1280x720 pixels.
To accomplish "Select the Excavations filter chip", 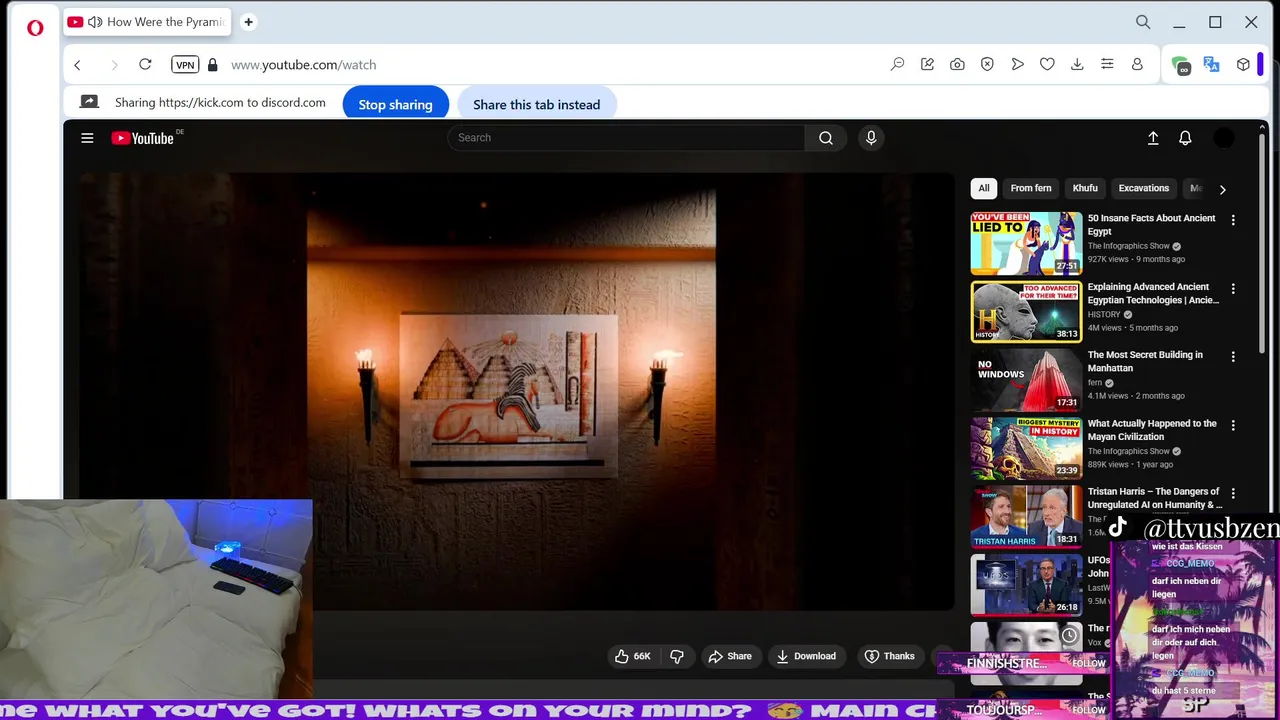I will click(x=1144, y=188).
